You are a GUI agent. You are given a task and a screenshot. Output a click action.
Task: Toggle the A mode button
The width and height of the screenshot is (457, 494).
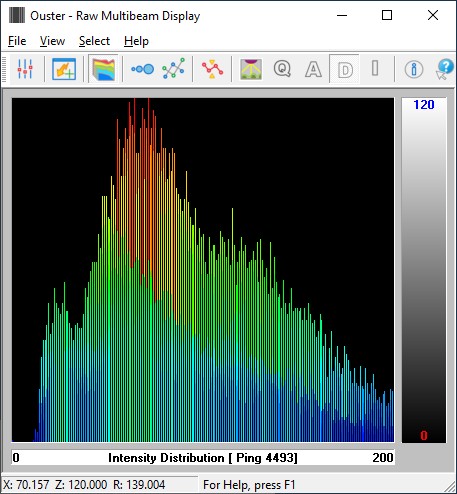pyautogui.click(x=313, y=69)
